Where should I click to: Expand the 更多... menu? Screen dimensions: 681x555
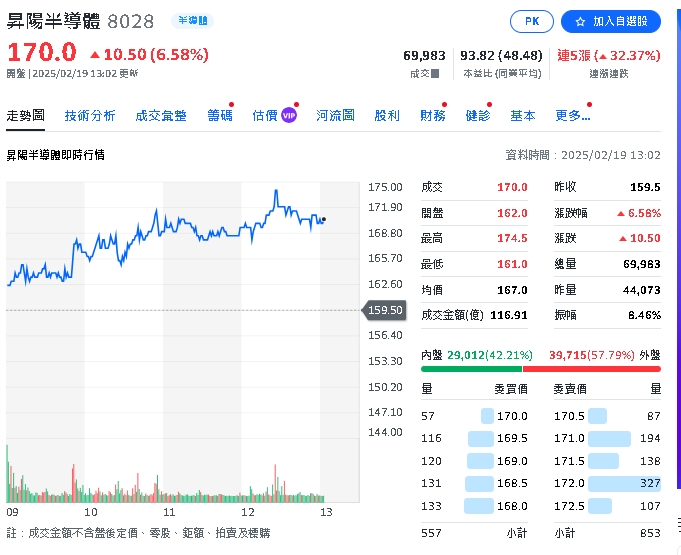tap(573, 116)
